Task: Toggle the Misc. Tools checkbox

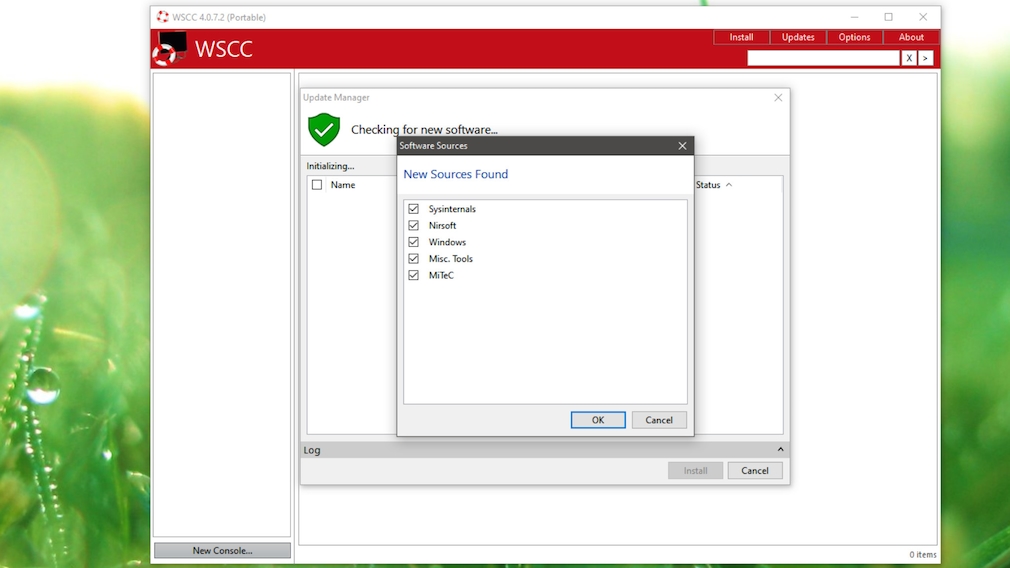Action: [x=413, y=259]
